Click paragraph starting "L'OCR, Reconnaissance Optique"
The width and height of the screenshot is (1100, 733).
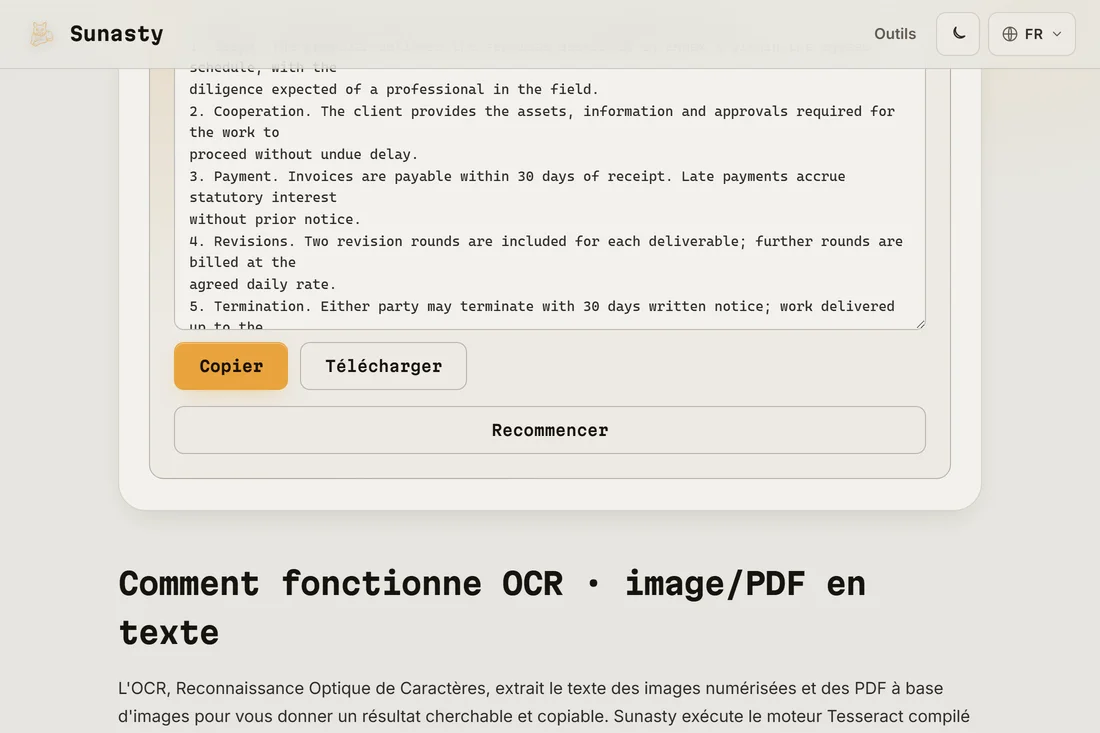tap(544, 702)
